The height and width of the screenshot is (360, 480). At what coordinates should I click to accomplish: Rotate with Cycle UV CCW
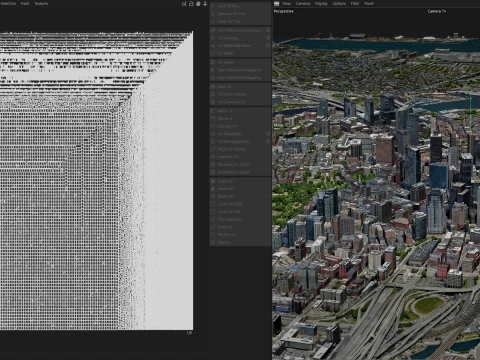pos(240,204)
